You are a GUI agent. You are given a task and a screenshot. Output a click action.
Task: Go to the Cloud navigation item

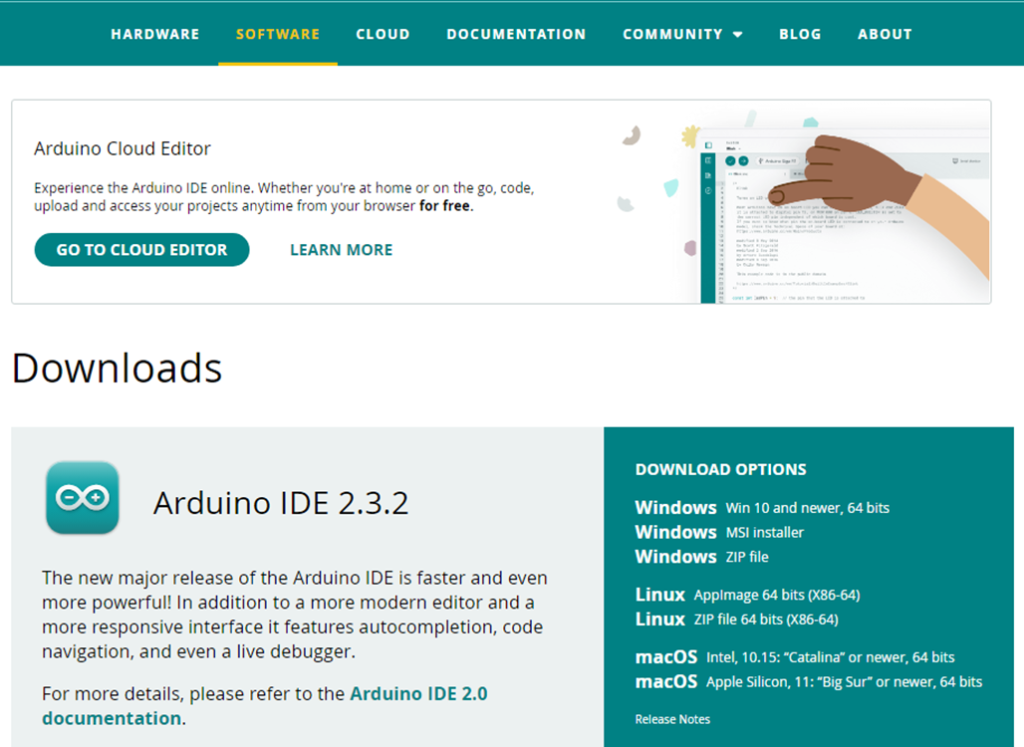coord(383,34)
